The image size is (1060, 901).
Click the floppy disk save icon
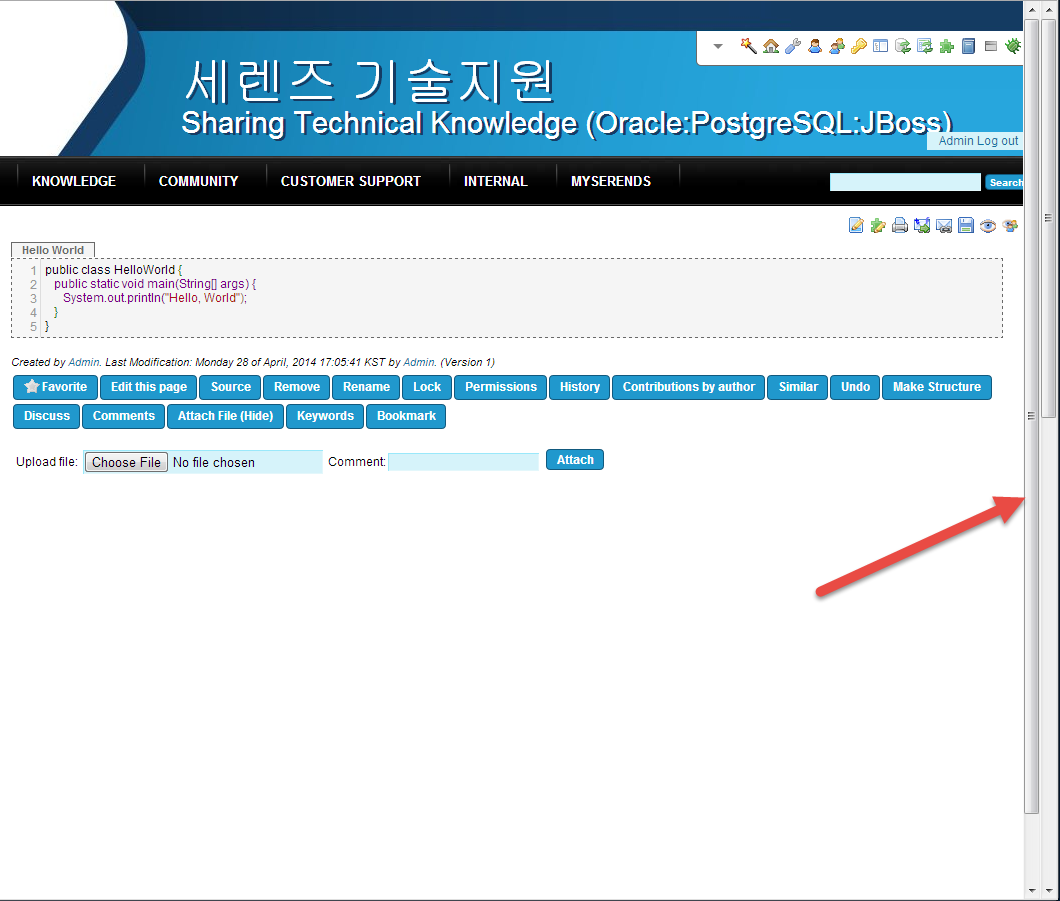coord(966,225)
